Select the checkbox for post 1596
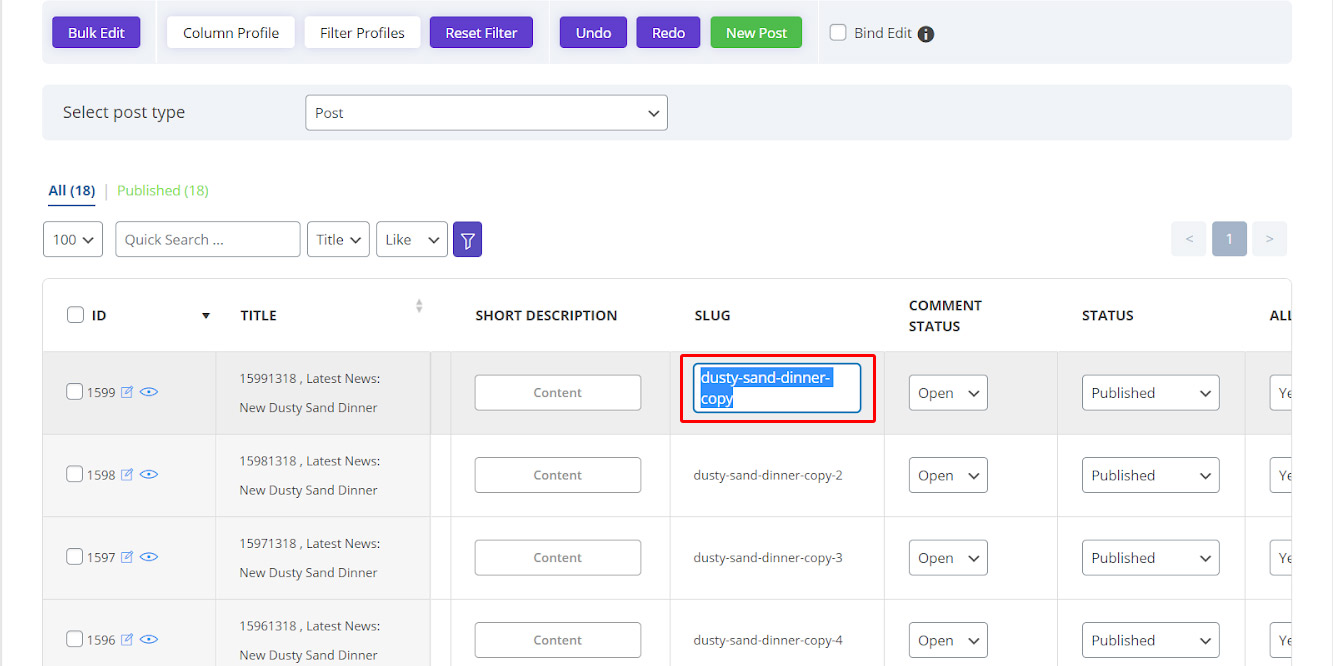Viewport: 1333px width, 666px height. point(74,639)
